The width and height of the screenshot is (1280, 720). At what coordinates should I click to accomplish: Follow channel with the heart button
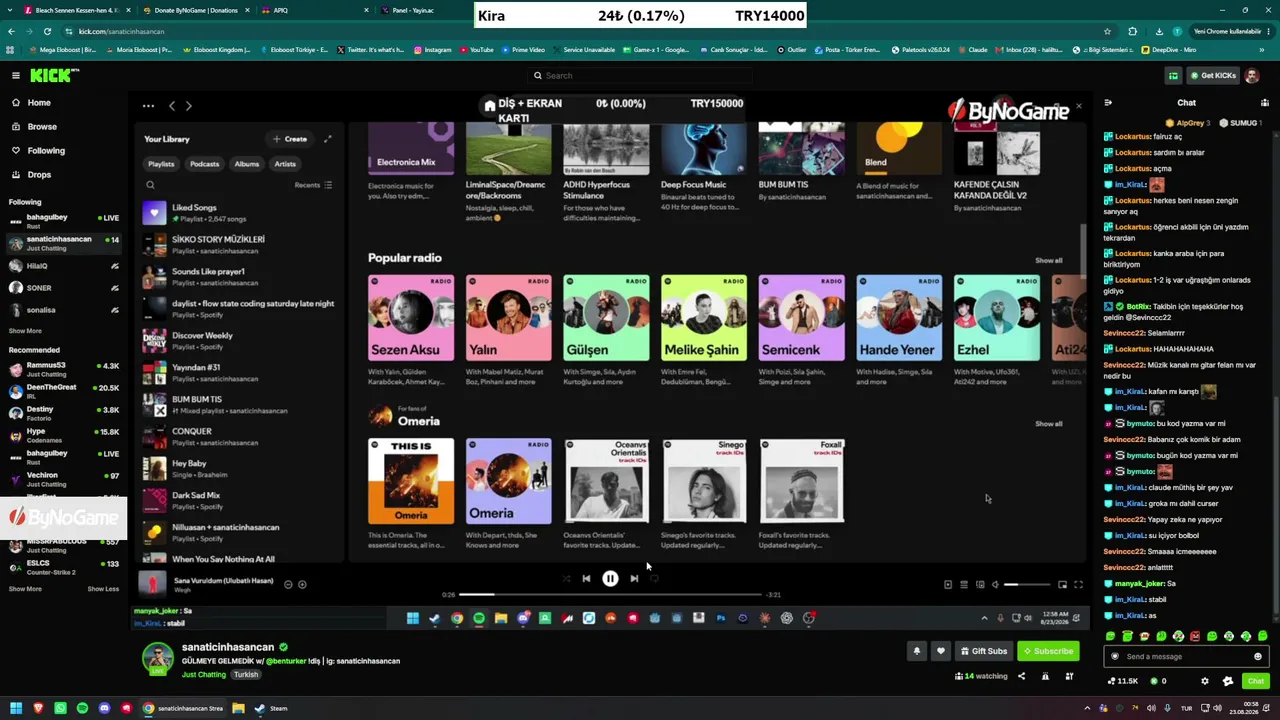point(940,651)
